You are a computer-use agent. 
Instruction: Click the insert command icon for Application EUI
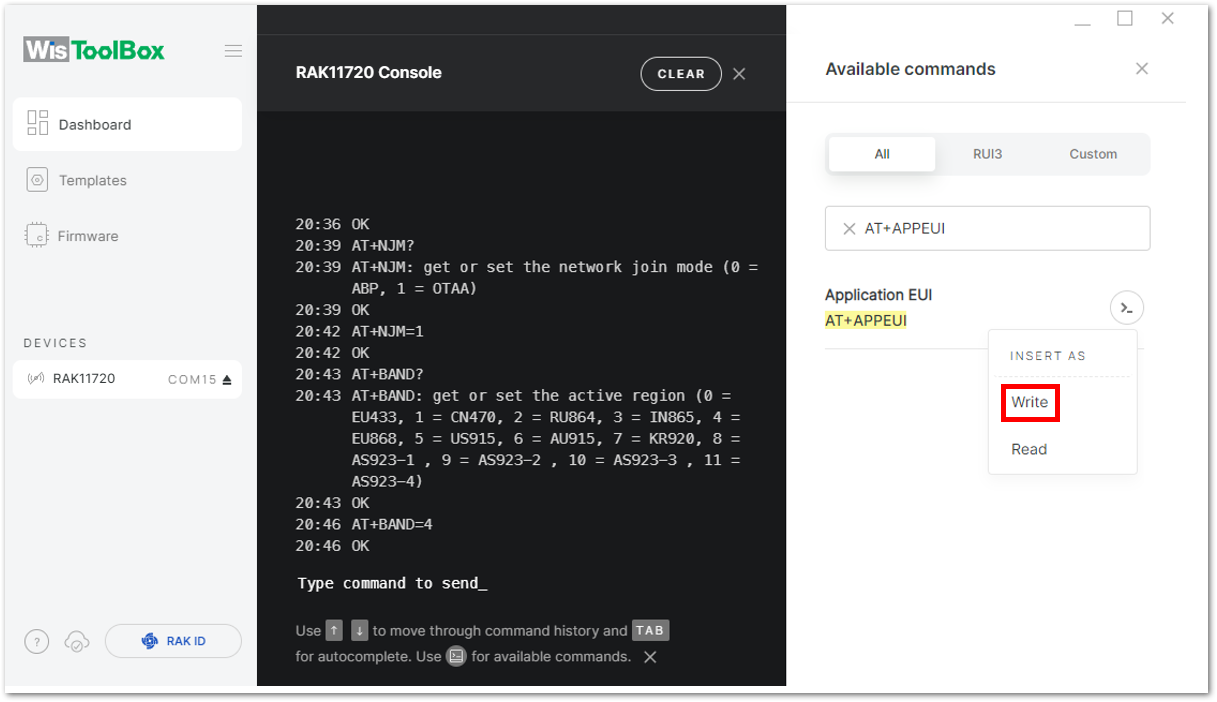(x=1127, y=308)
